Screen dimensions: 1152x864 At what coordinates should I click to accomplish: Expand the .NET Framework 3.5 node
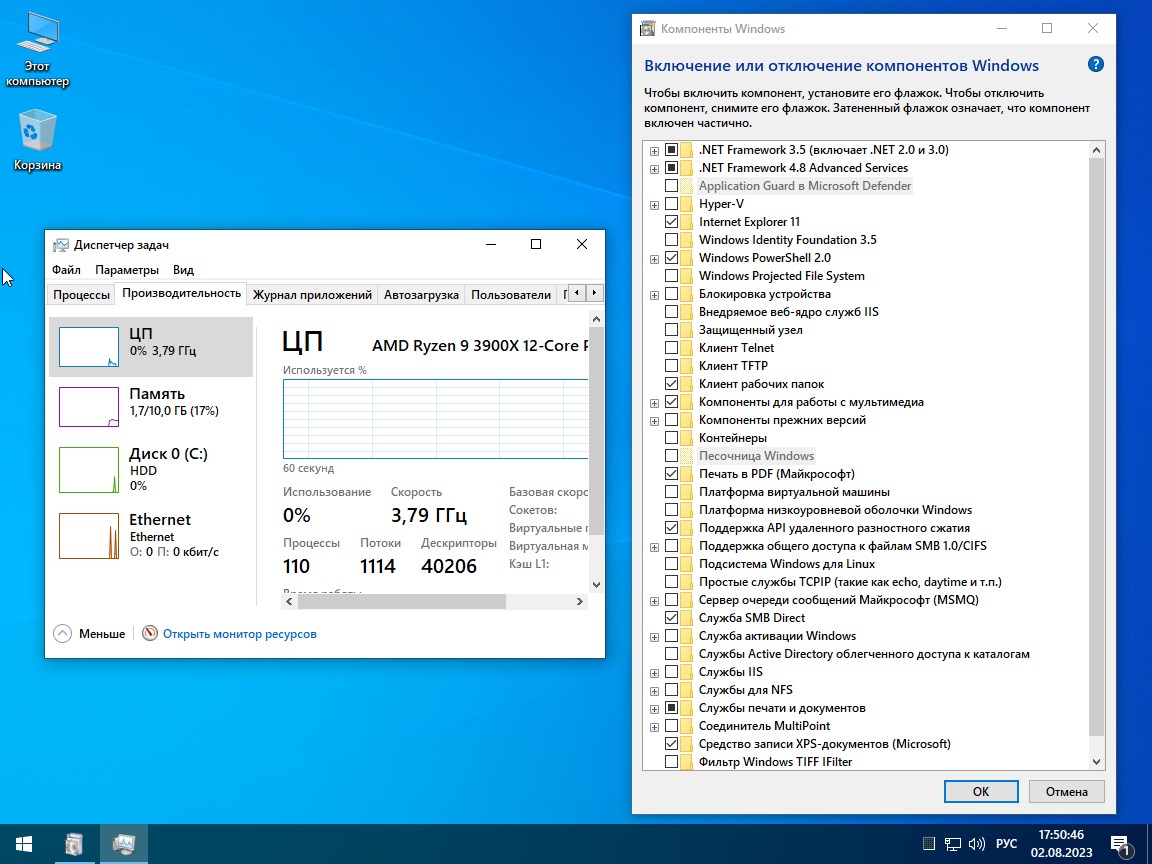click(654, 149)
